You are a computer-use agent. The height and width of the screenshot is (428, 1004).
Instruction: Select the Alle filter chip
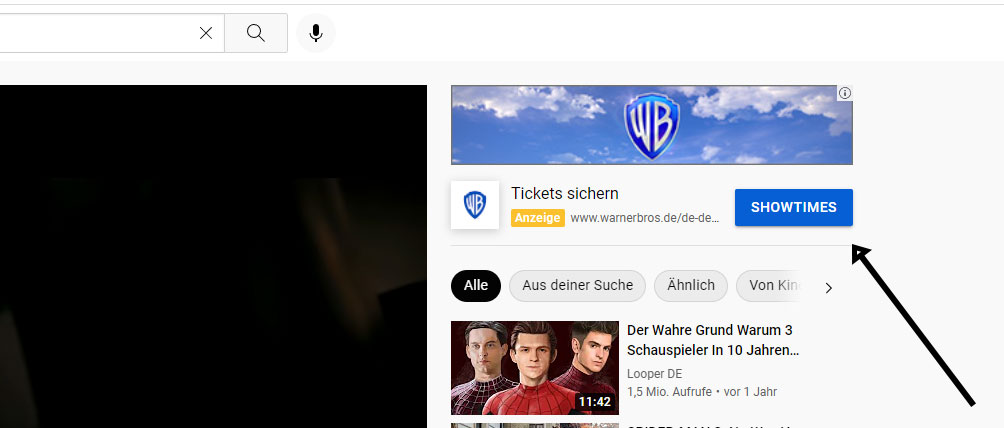coord(476,286)
